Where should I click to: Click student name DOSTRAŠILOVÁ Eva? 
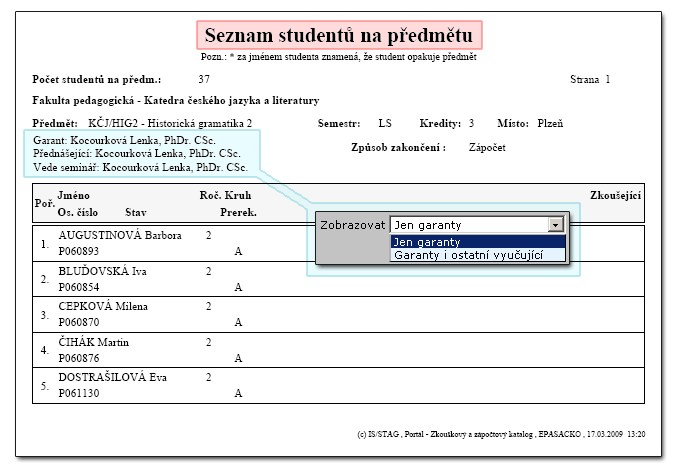(113, 377)
